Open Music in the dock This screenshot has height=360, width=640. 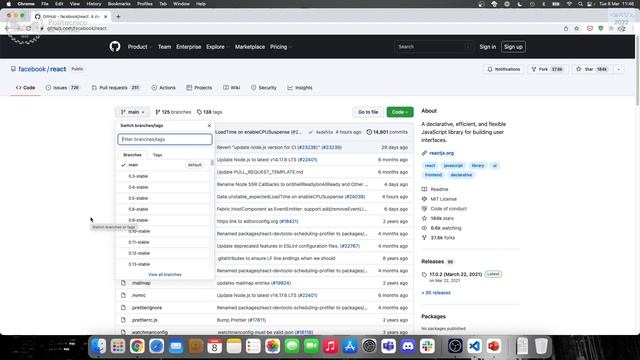tap(330, 346)
